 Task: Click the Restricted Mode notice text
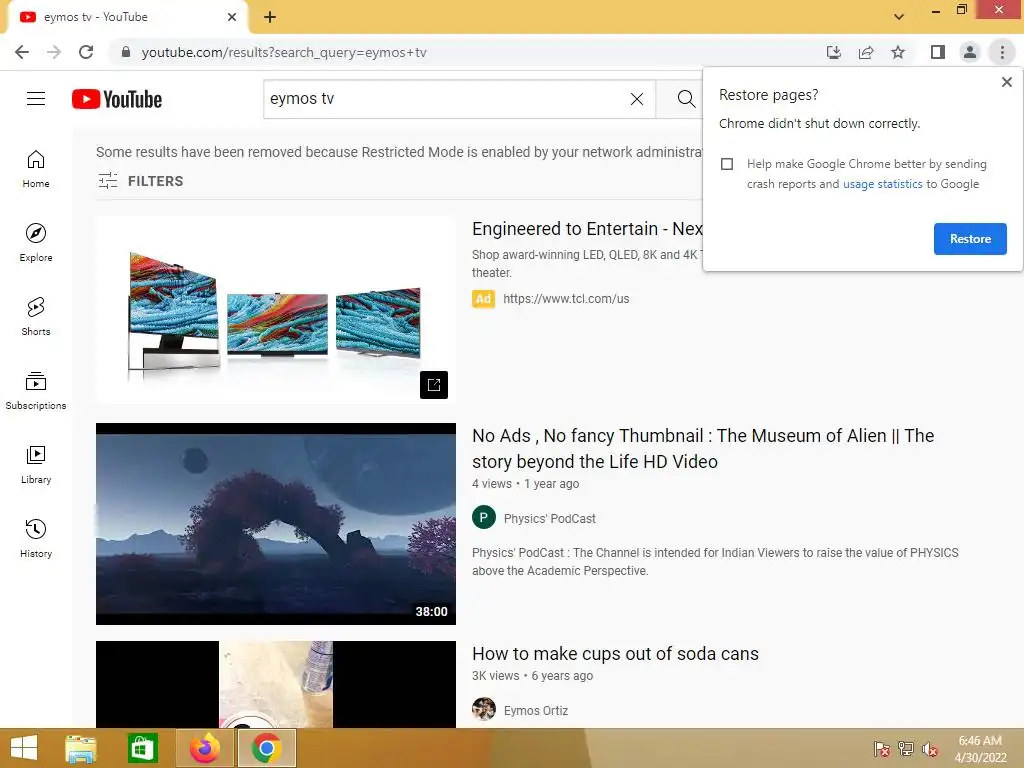(399, 152)
